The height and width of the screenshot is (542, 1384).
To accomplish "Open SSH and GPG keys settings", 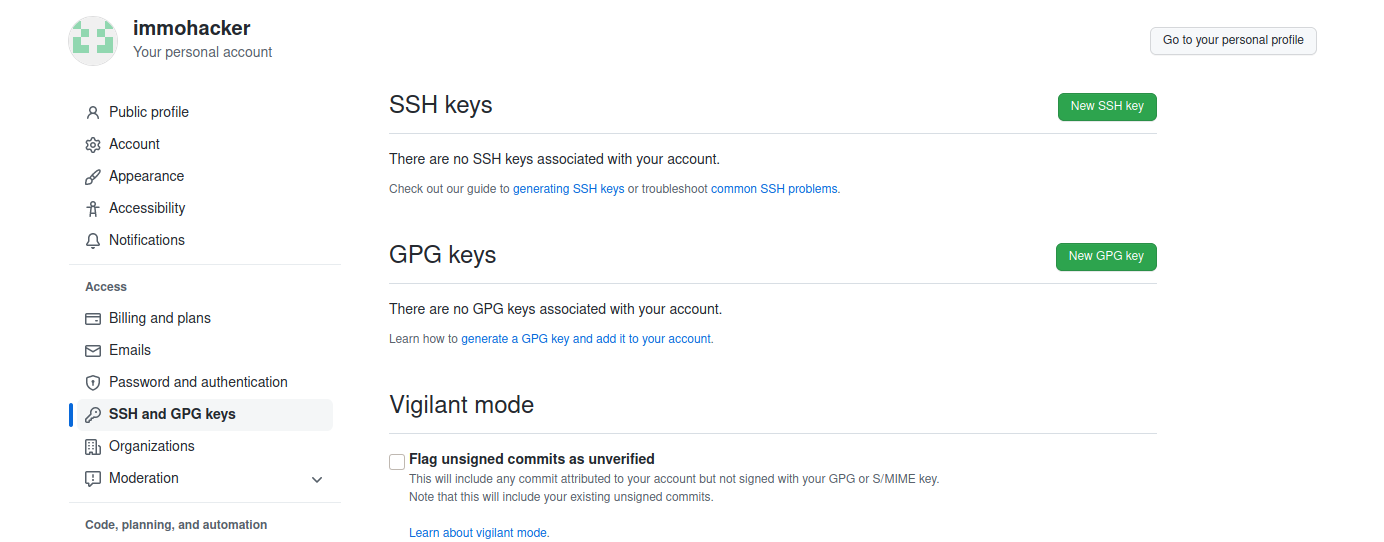I will coord(172,414).
